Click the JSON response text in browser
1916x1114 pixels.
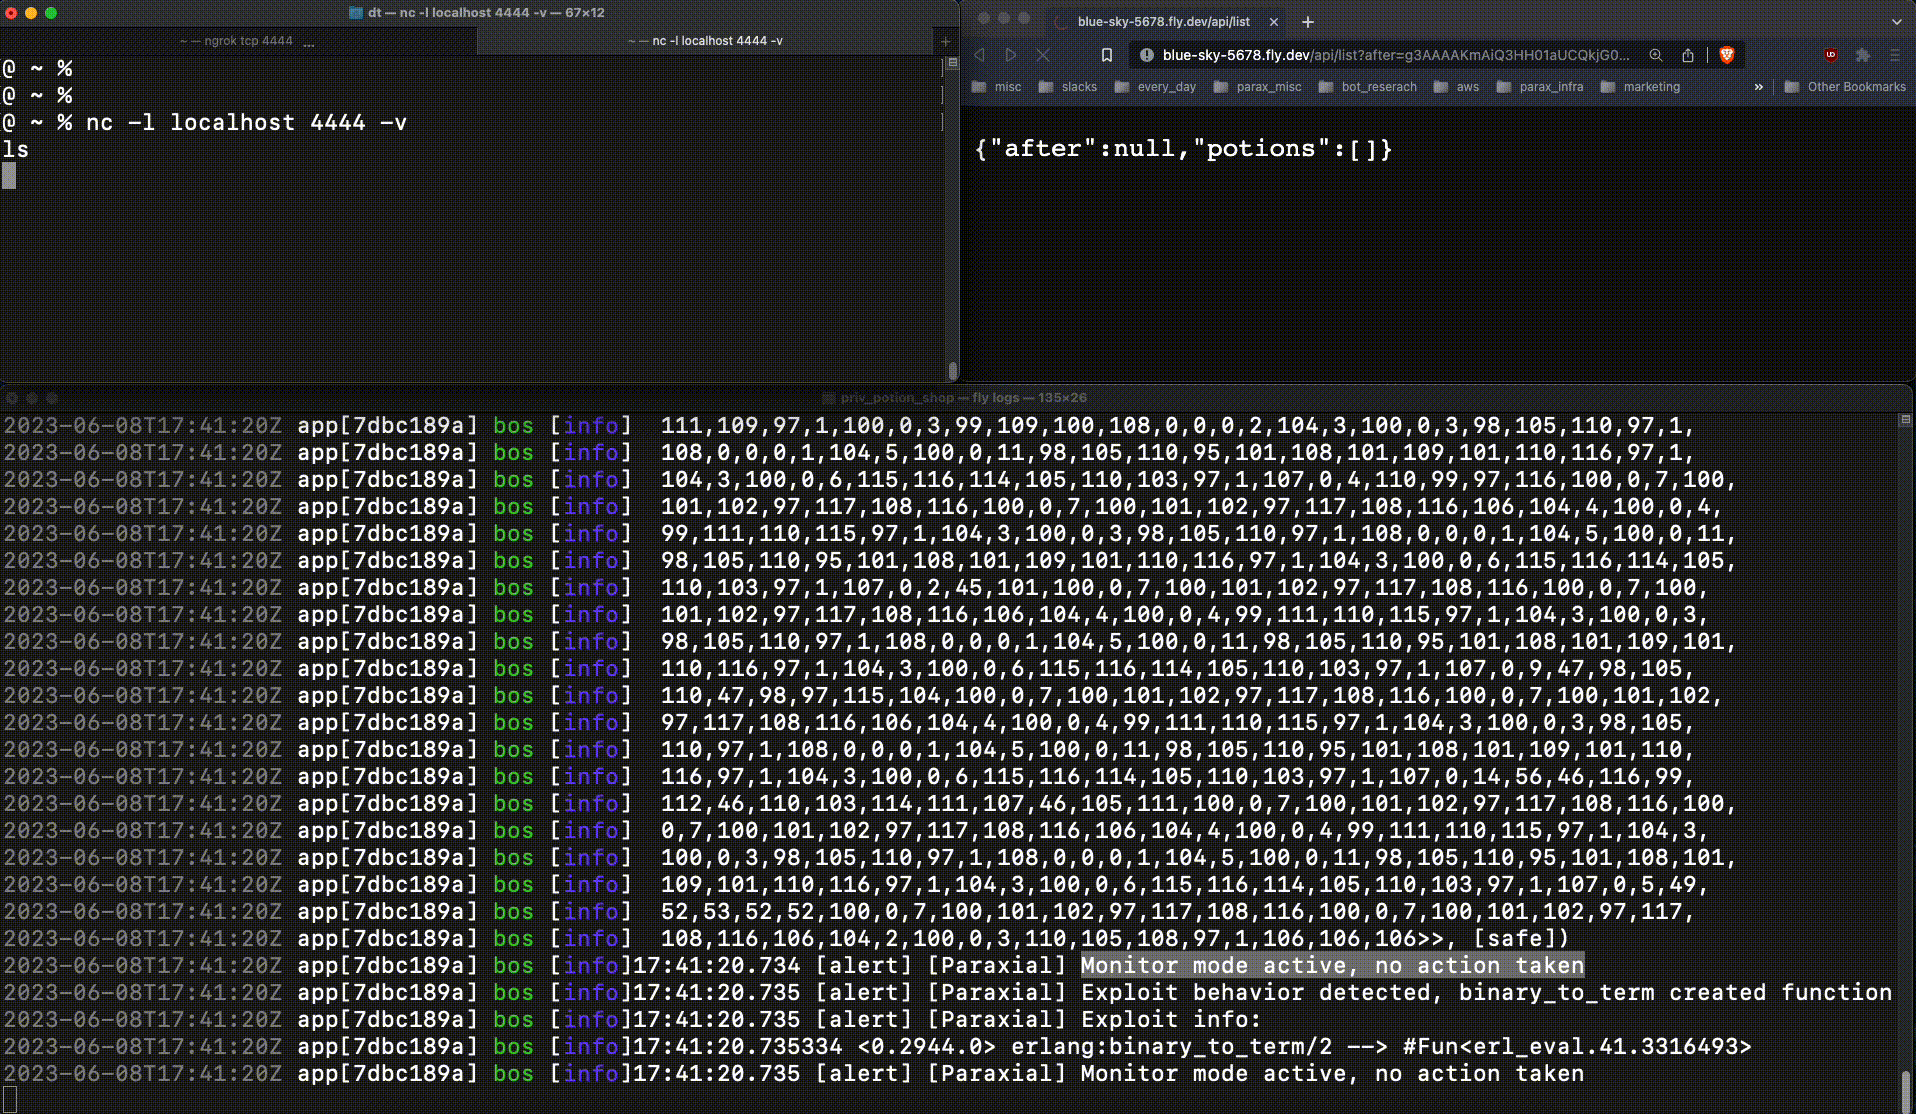click(1183, 149)
